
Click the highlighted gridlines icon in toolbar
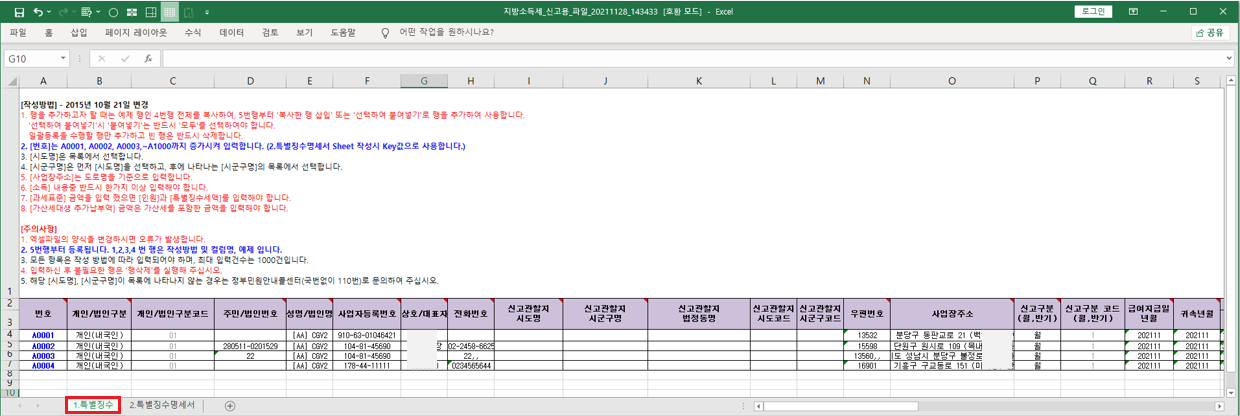170,12
